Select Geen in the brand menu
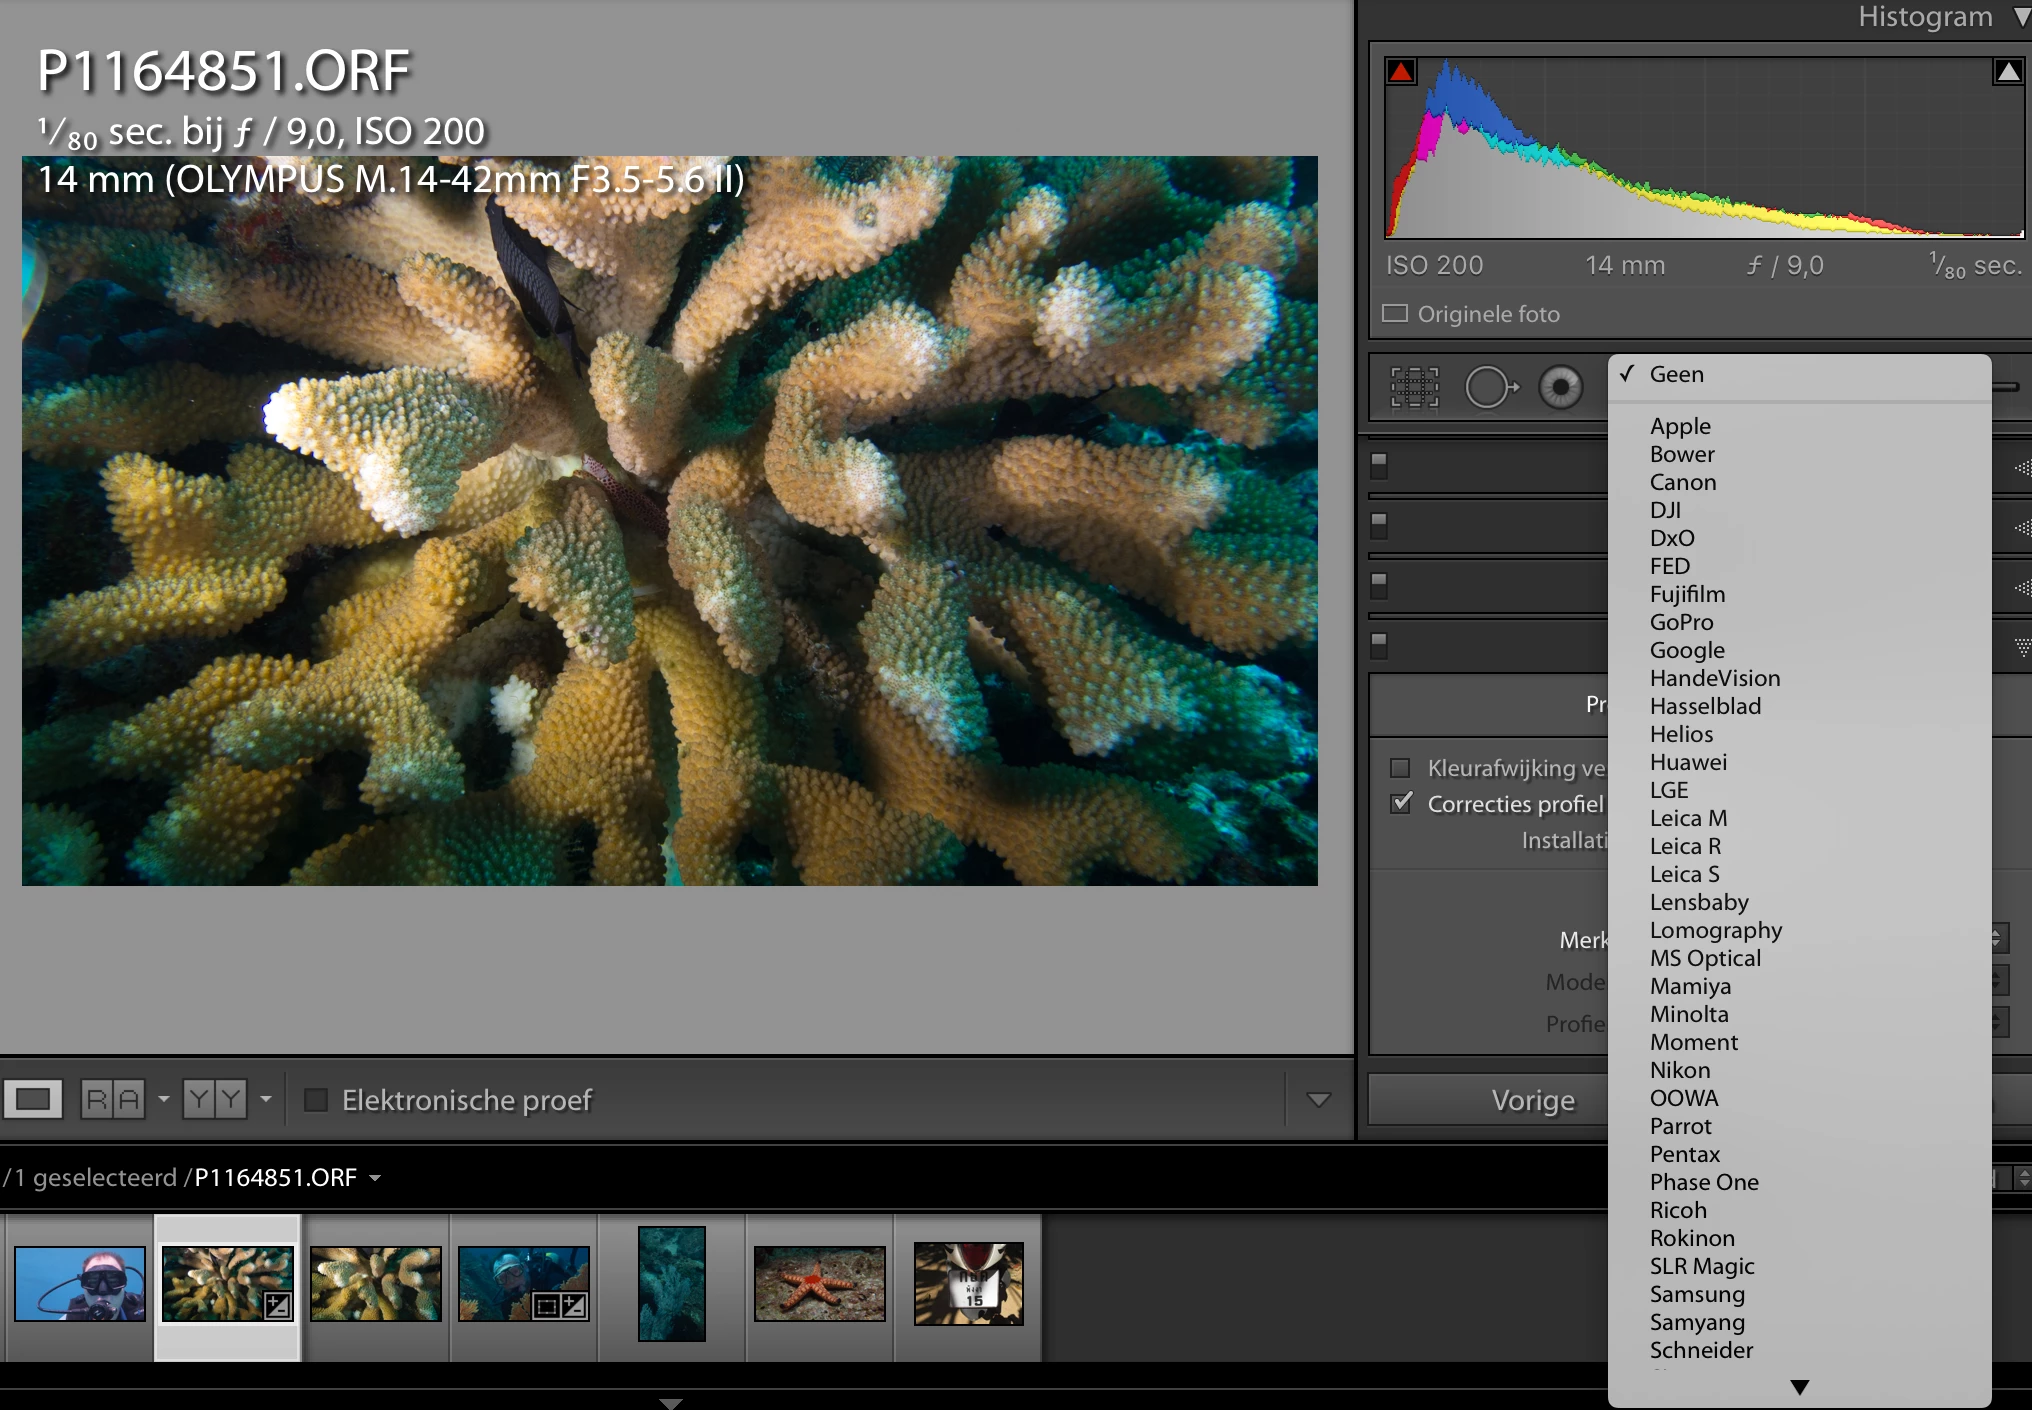This screenshot has height=1410, width=2032. [x=1677, y=374]
